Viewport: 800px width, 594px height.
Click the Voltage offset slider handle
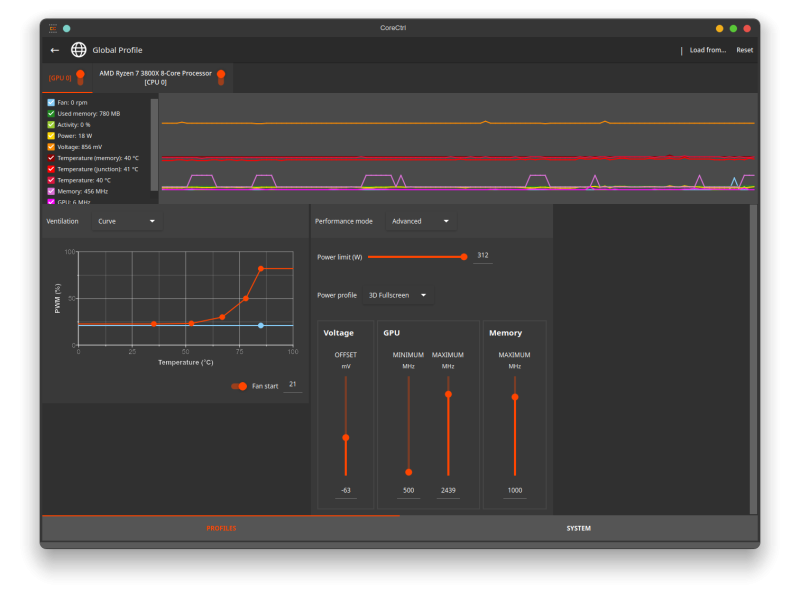click(x=346, y=438)
